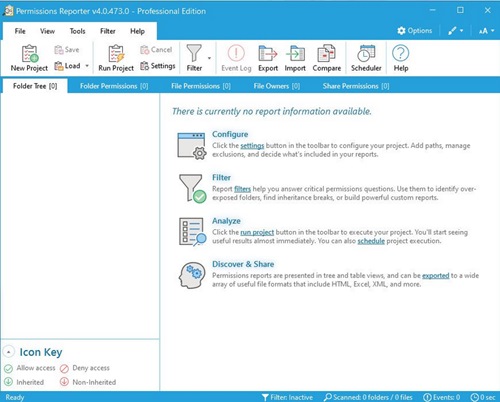
Task: Click the Deny access key icon
Action: tap(64, 368)
